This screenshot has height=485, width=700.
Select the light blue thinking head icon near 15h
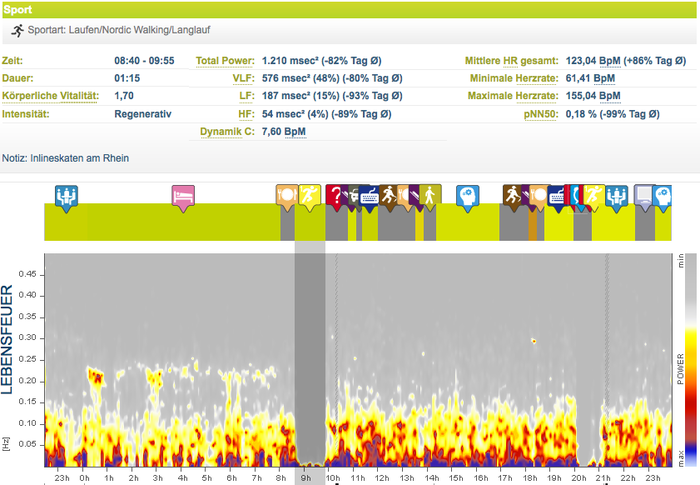click(467, 194)
